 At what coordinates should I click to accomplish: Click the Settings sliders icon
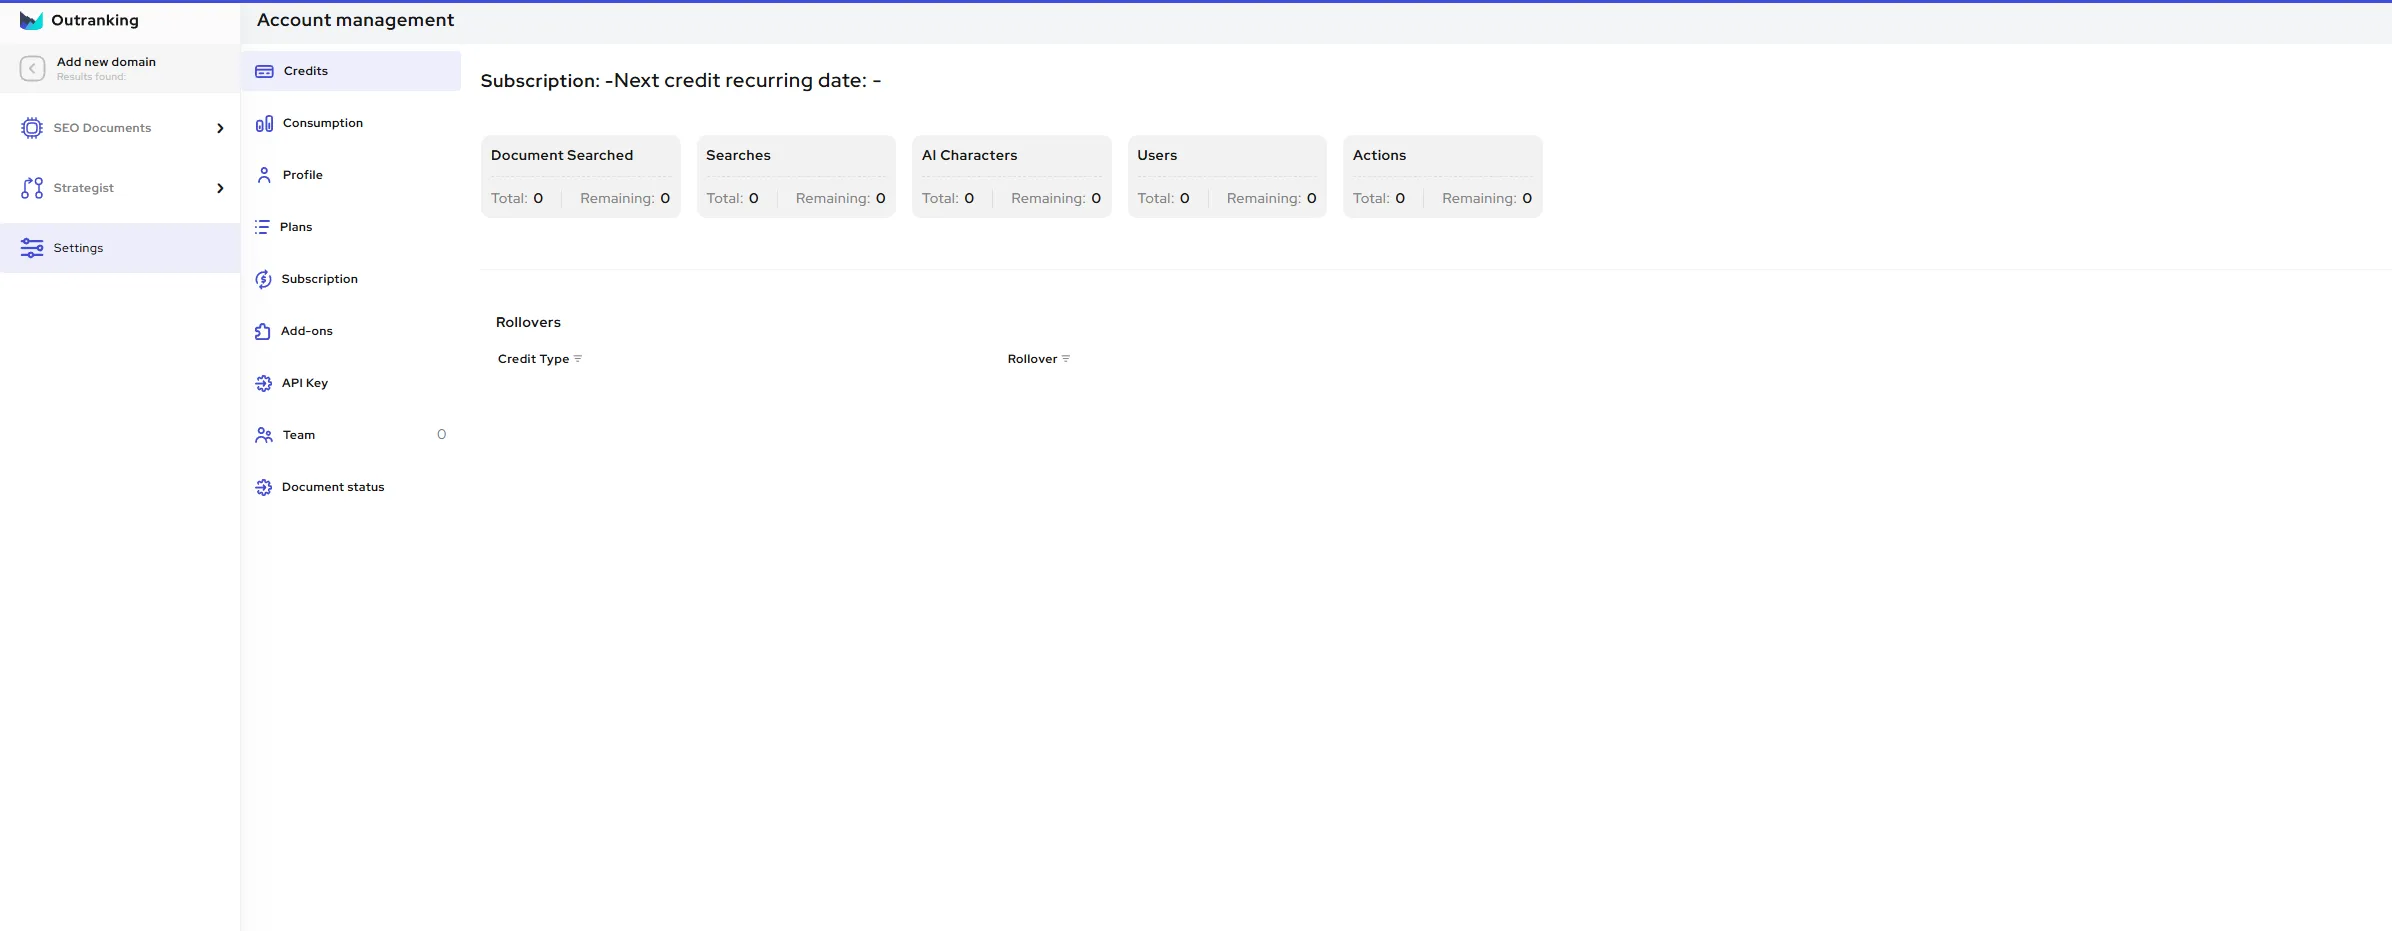click(x=33, y=247)
